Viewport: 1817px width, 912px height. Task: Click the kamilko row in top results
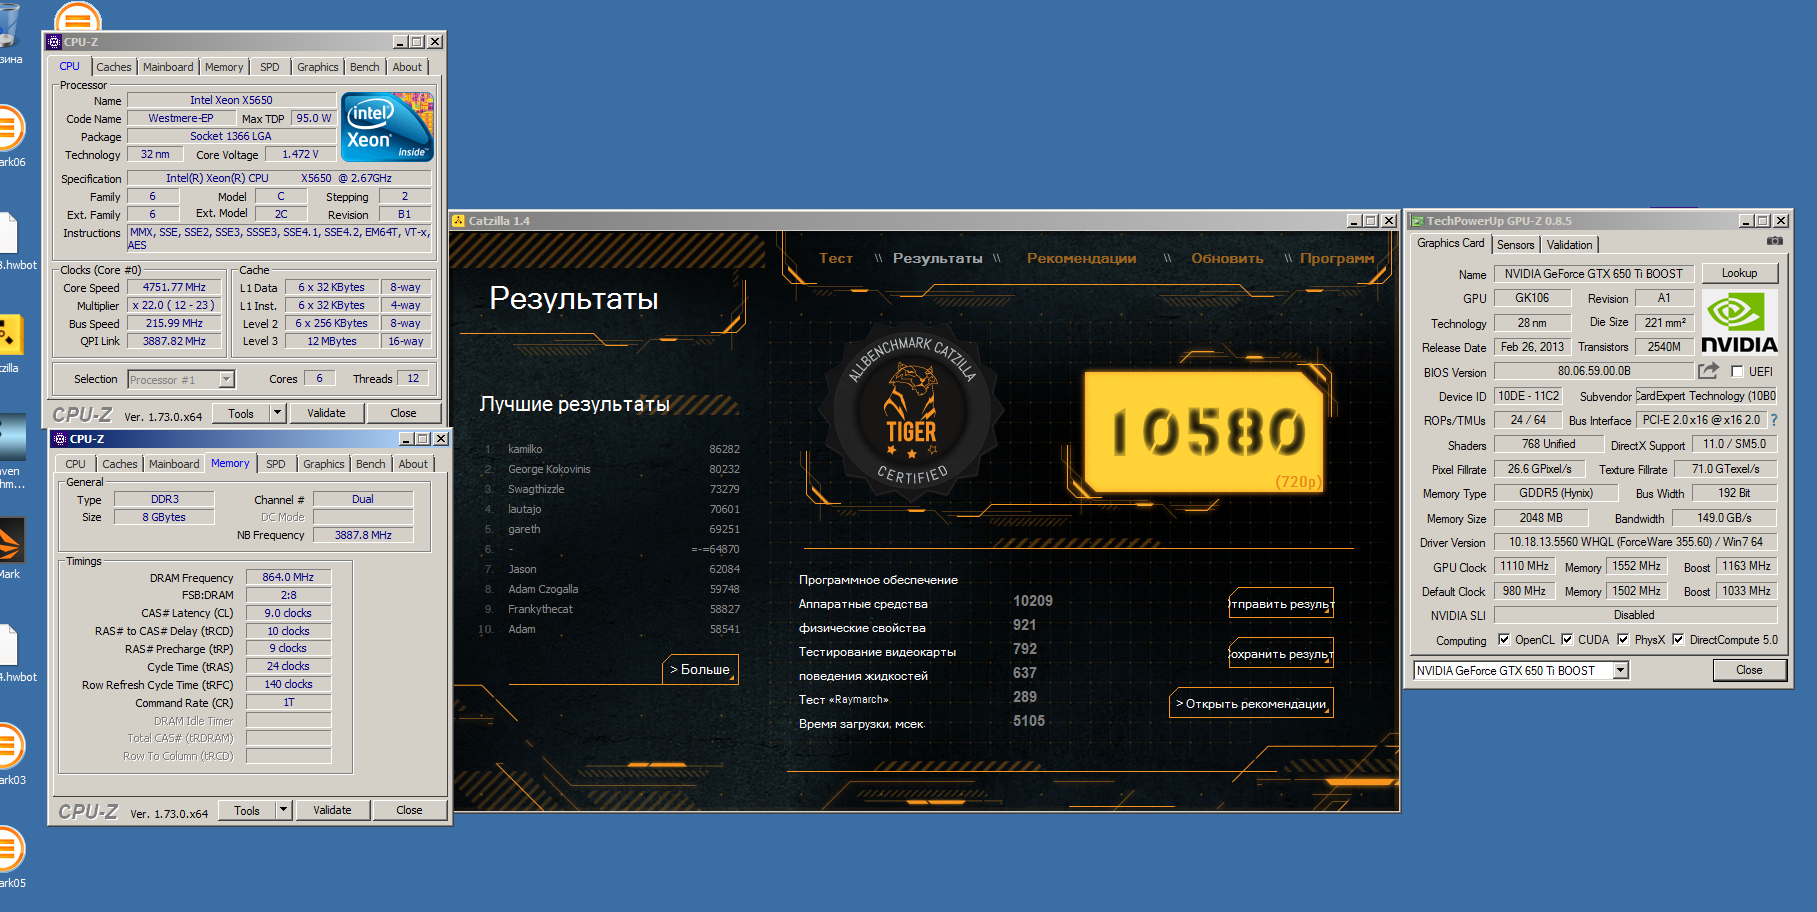[x=611, y=449]
